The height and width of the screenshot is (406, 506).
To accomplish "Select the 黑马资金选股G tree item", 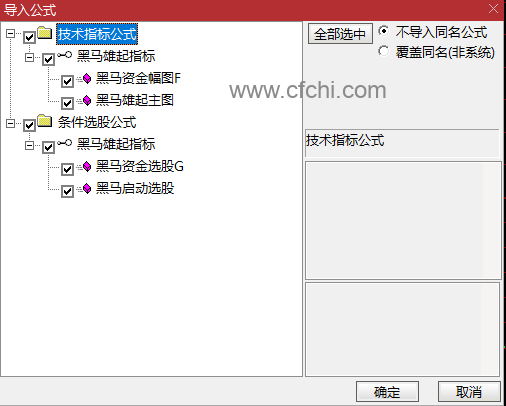I will pyautogui.click(x=140, y=166).
